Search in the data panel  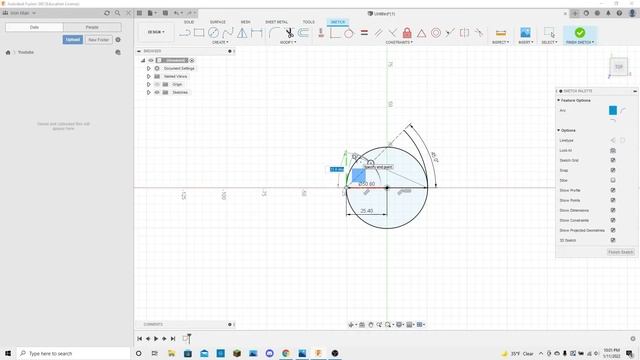tap(118, 13)
